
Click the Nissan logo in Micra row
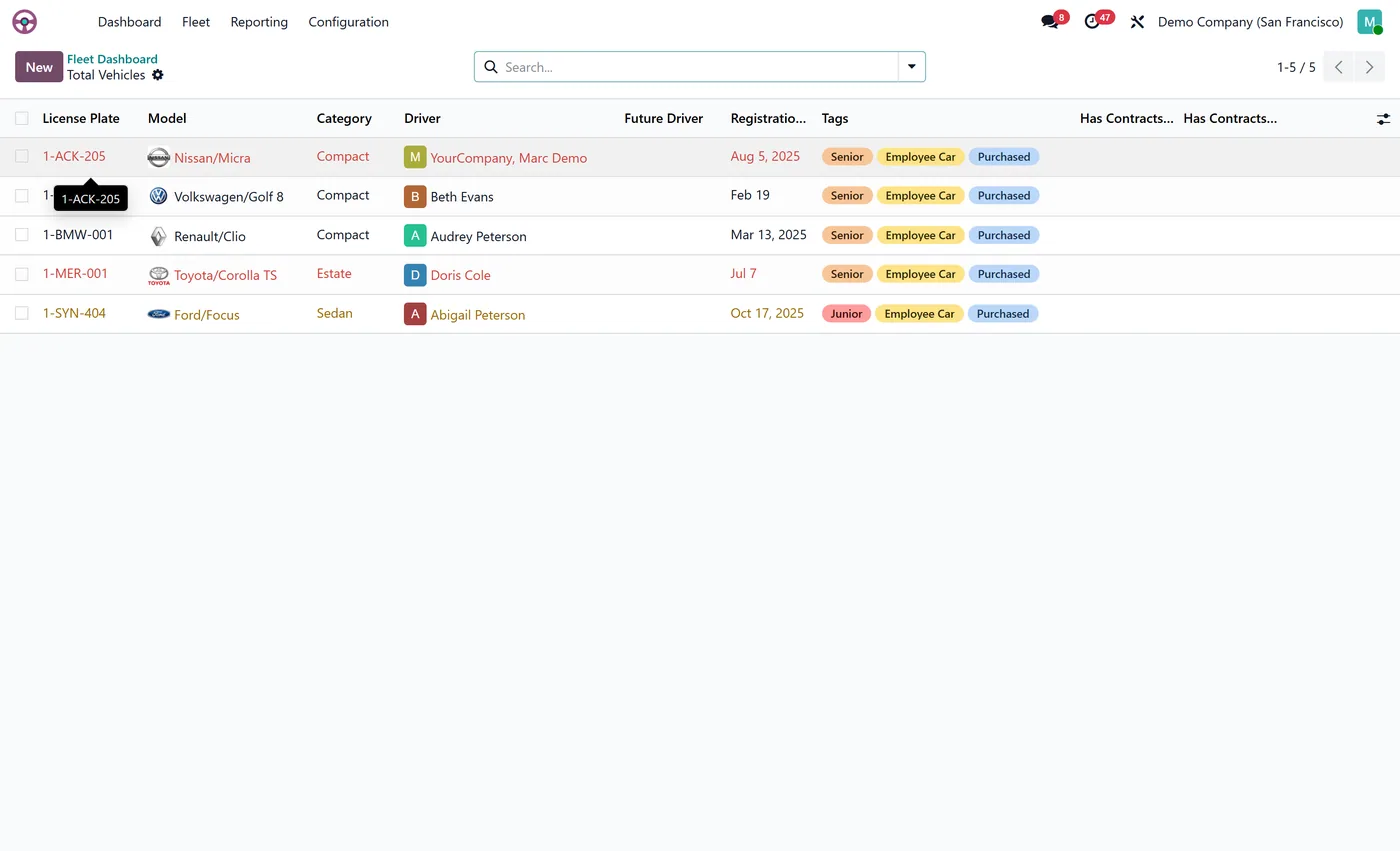click(158, 157)
